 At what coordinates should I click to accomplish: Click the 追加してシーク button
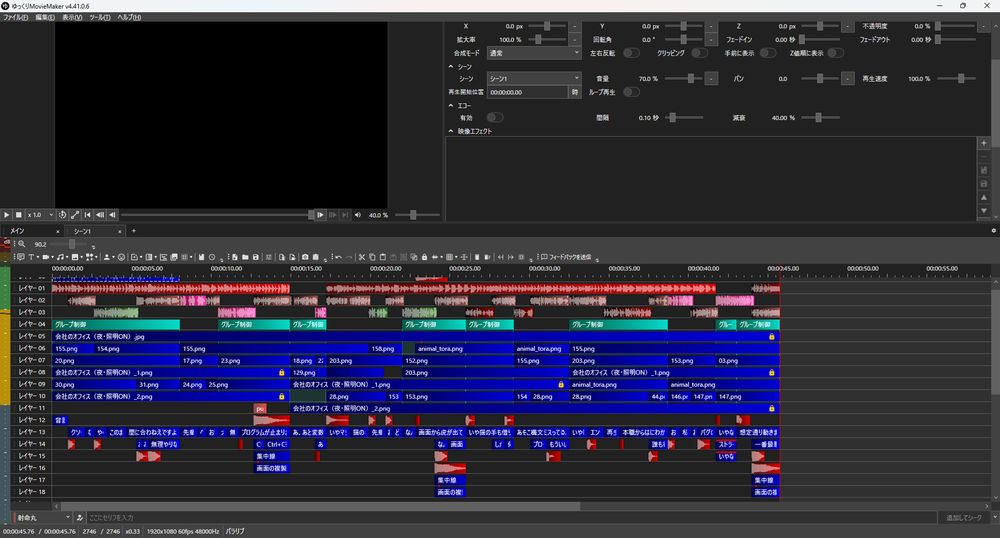[x=964, y=518]
